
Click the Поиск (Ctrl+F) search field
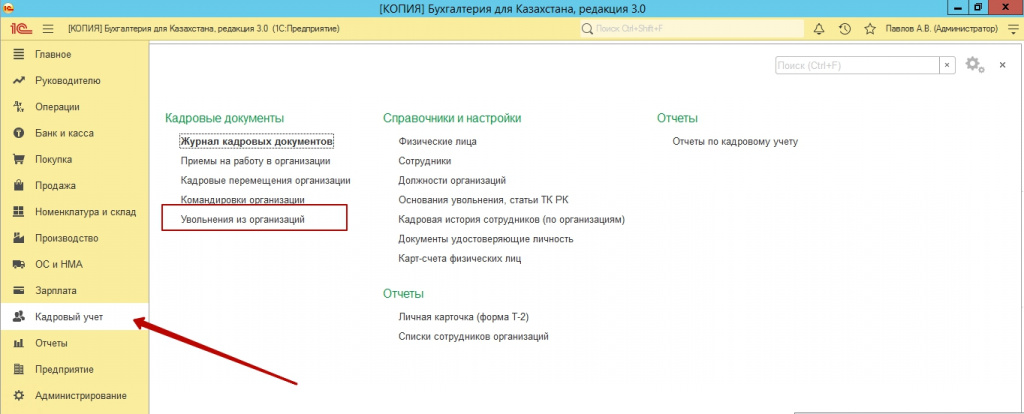point(857,65)
